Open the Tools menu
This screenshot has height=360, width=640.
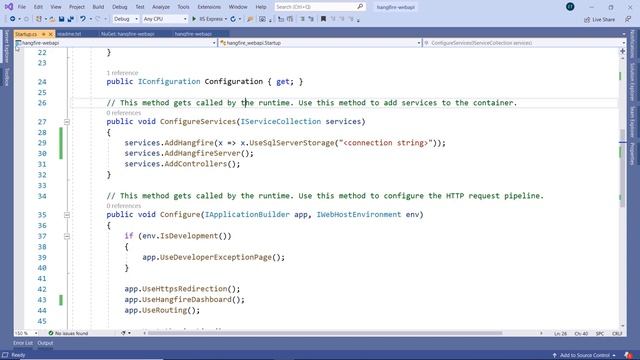tap(183, 7)
